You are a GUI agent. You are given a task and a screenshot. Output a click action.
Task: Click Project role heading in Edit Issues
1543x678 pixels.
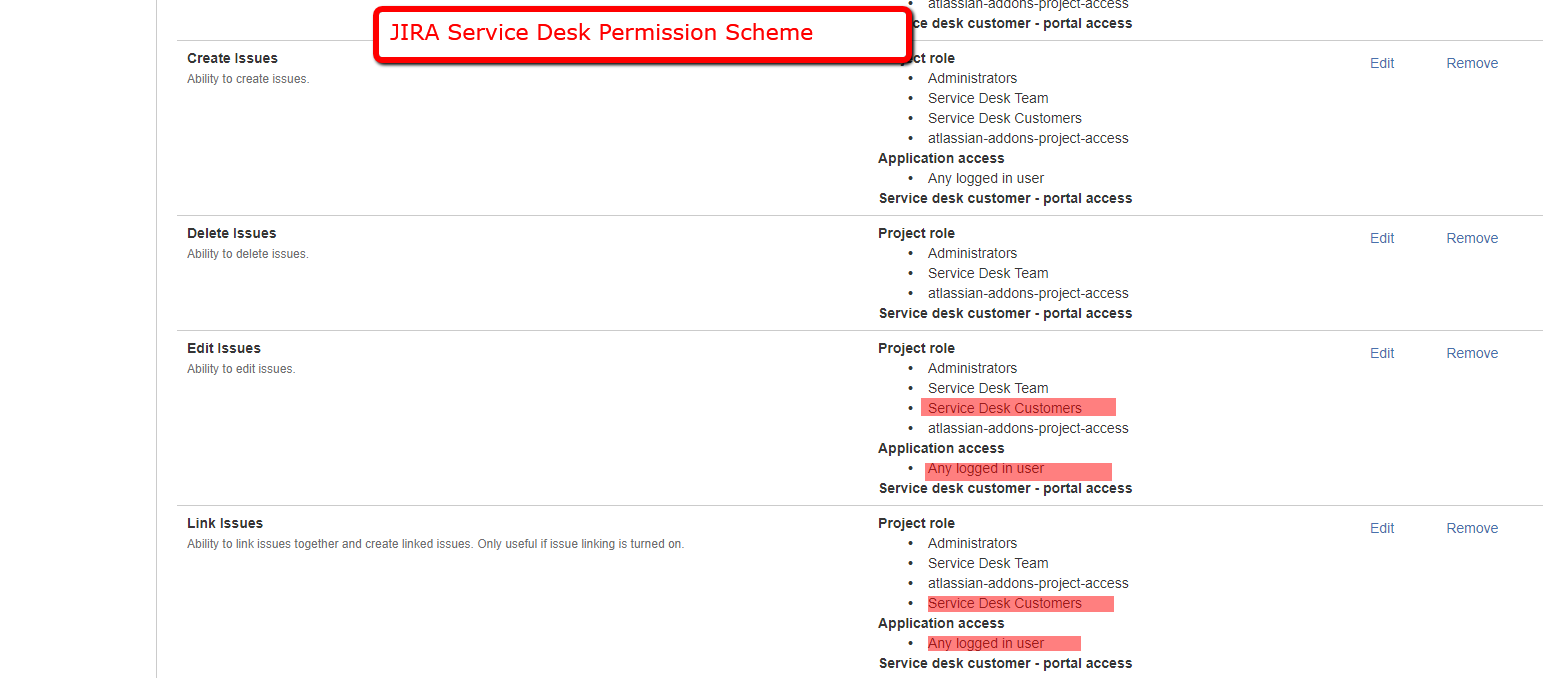[x=916, y=348]
